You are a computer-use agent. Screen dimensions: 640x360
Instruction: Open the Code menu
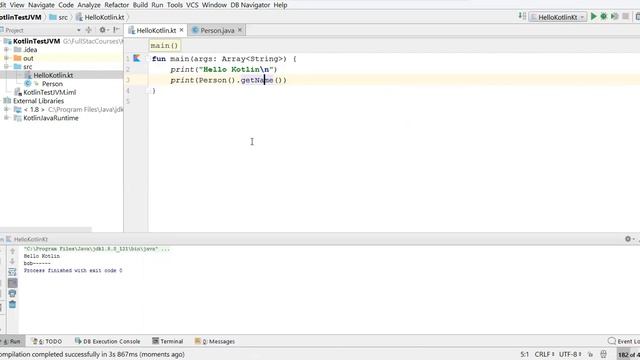tap(66, 5)
